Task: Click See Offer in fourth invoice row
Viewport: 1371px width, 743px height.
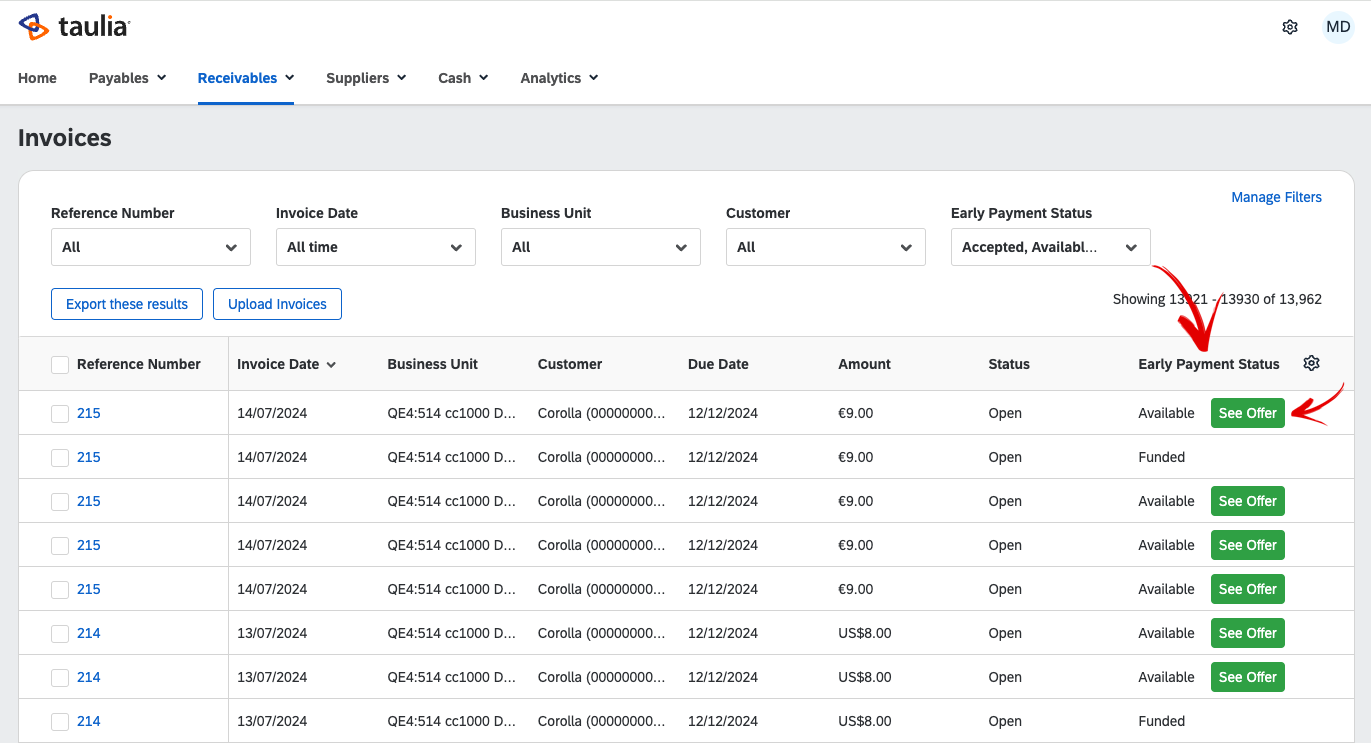Action: click(1247, 545)
